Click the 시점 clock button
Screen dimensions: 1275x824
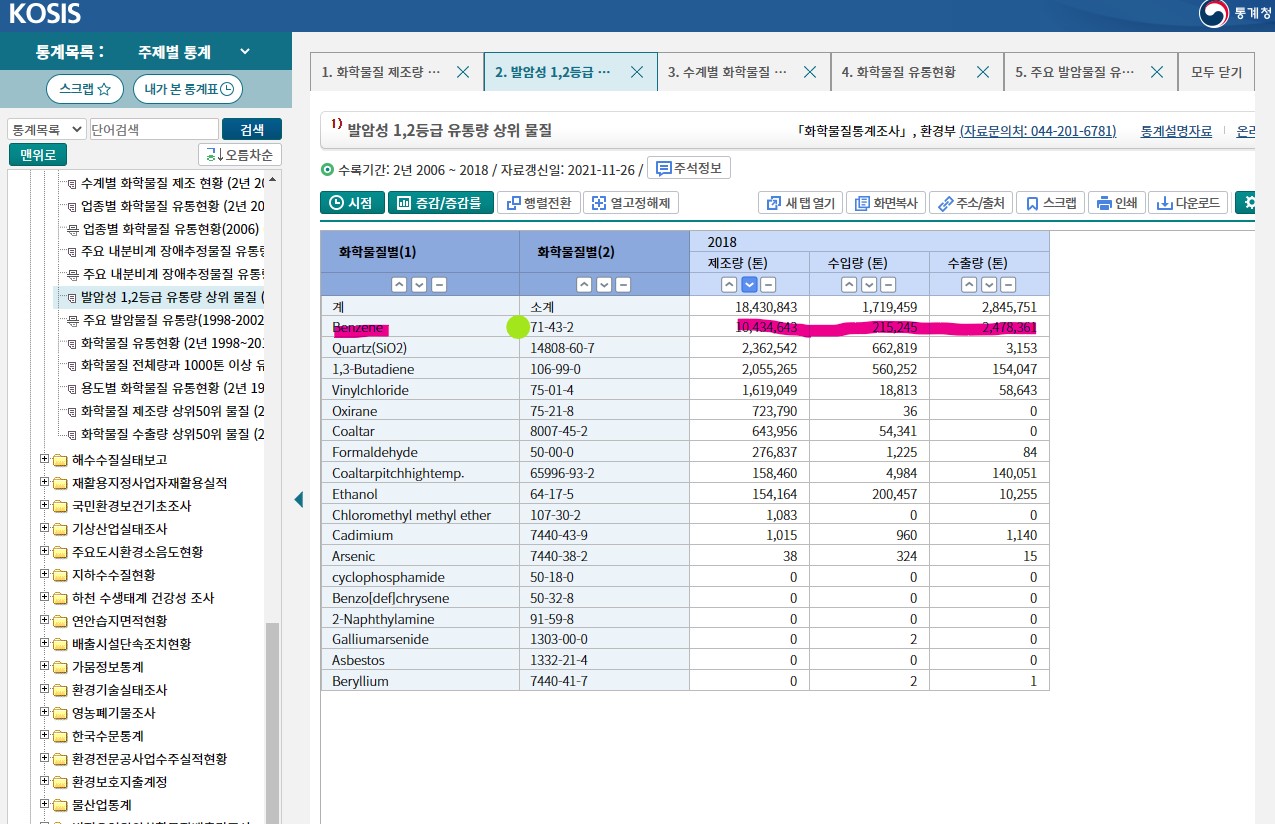pyautogui.click(x=352, y=203)
